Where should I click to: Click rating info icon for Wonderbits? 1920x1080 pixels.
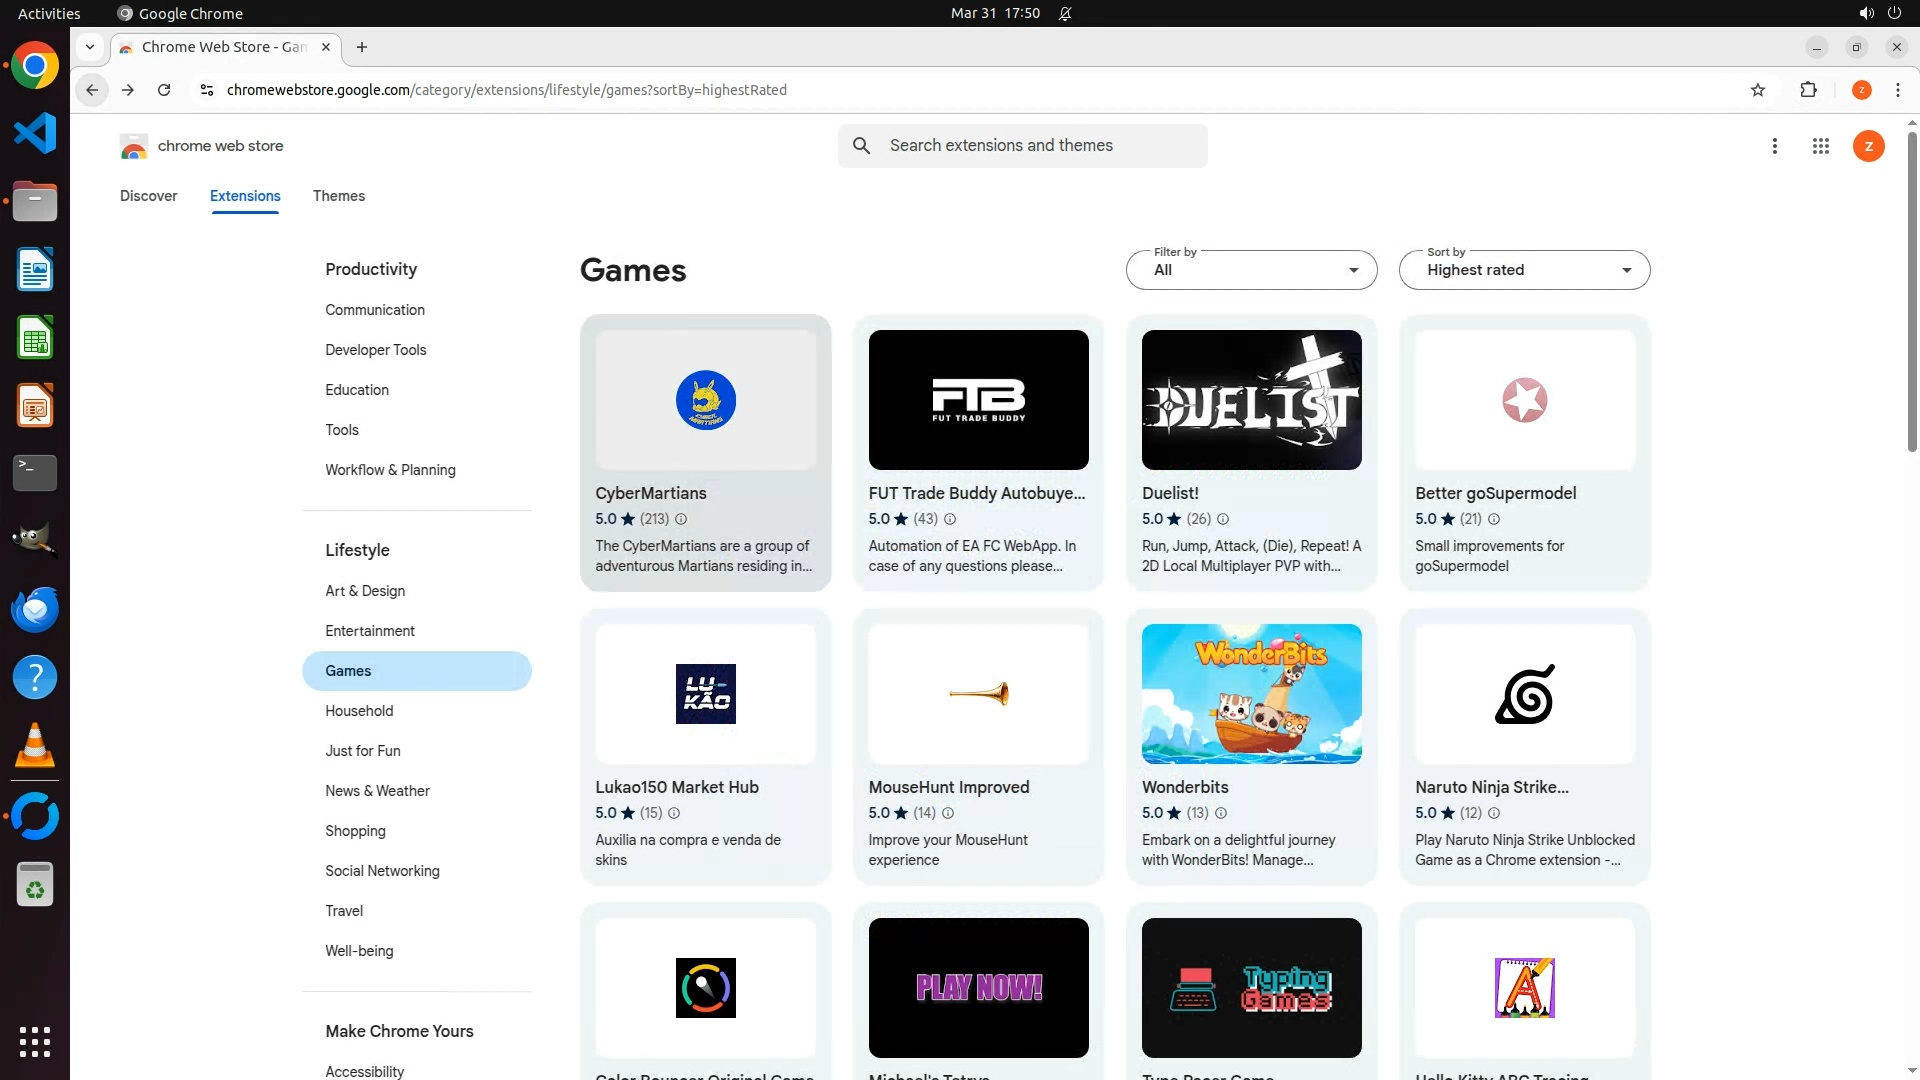point(1221,813)
